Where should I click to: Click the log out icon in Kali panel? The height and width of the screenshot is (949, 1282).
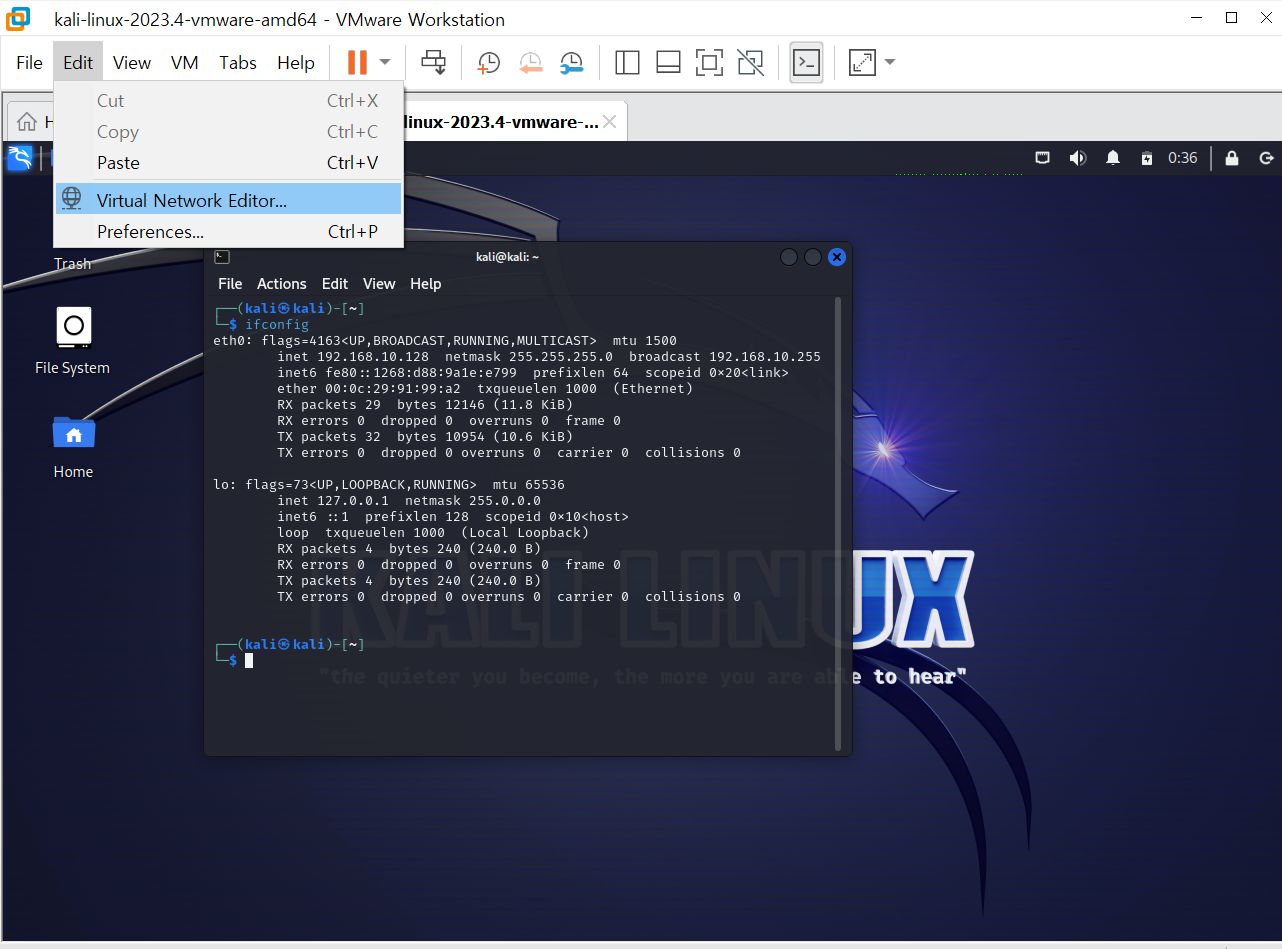coord(1266,158)
